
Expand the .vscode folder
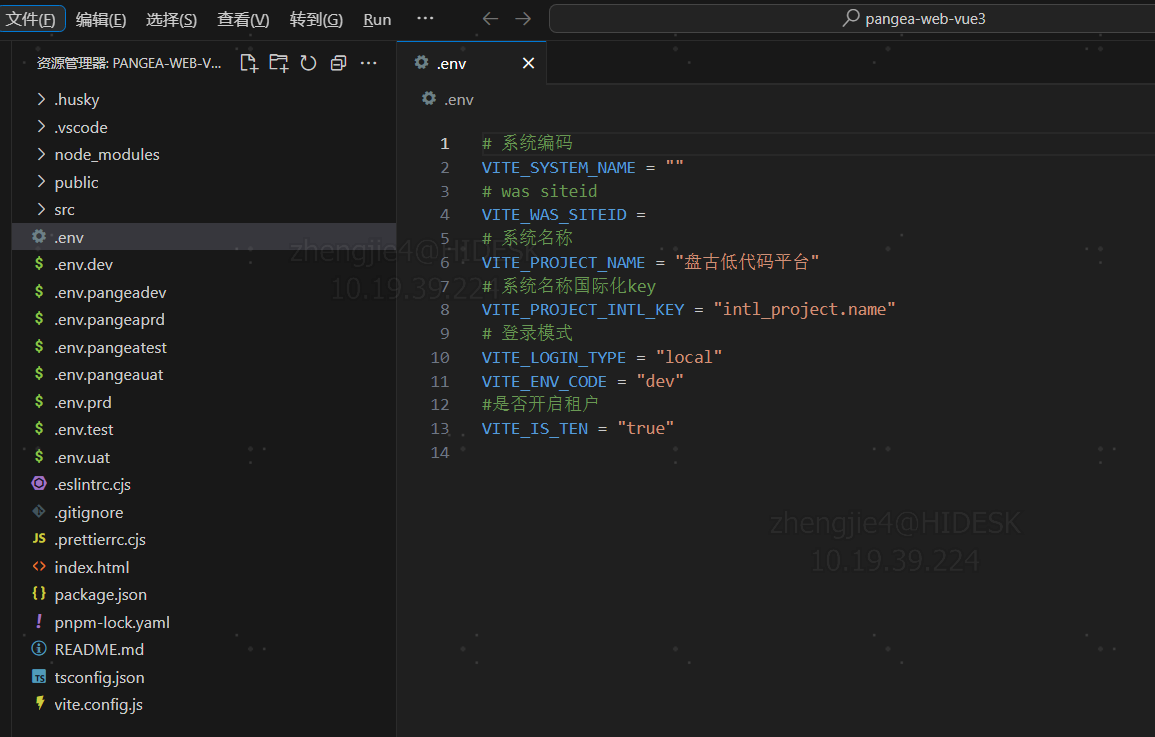pos(41,127)
